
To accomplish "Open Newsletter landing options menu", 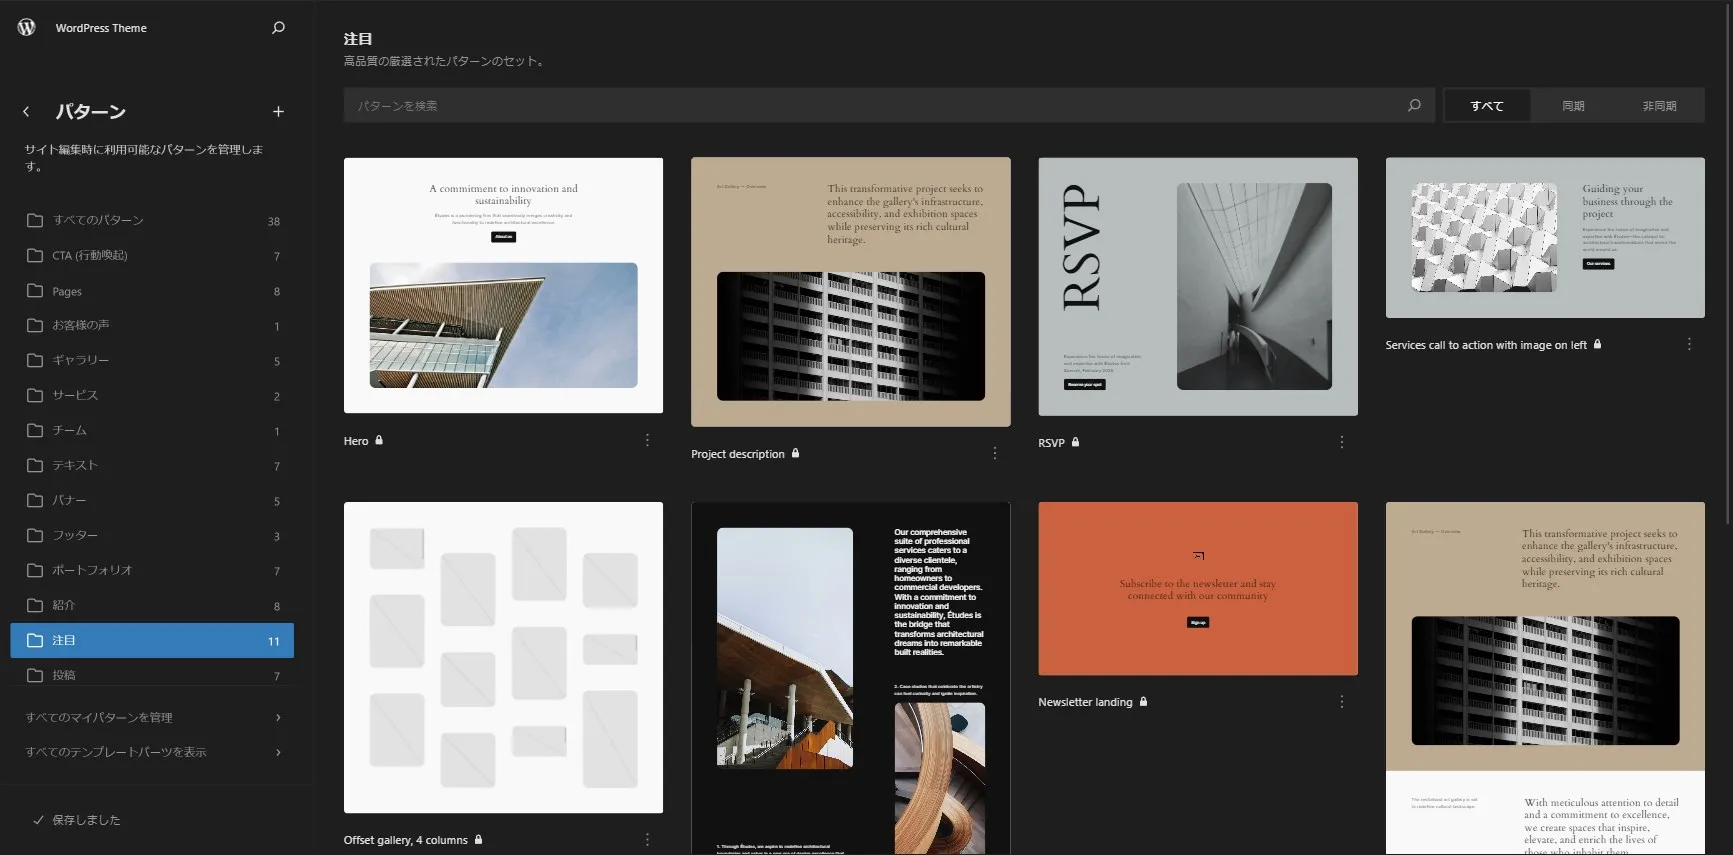I will [x=1341, y=702].
